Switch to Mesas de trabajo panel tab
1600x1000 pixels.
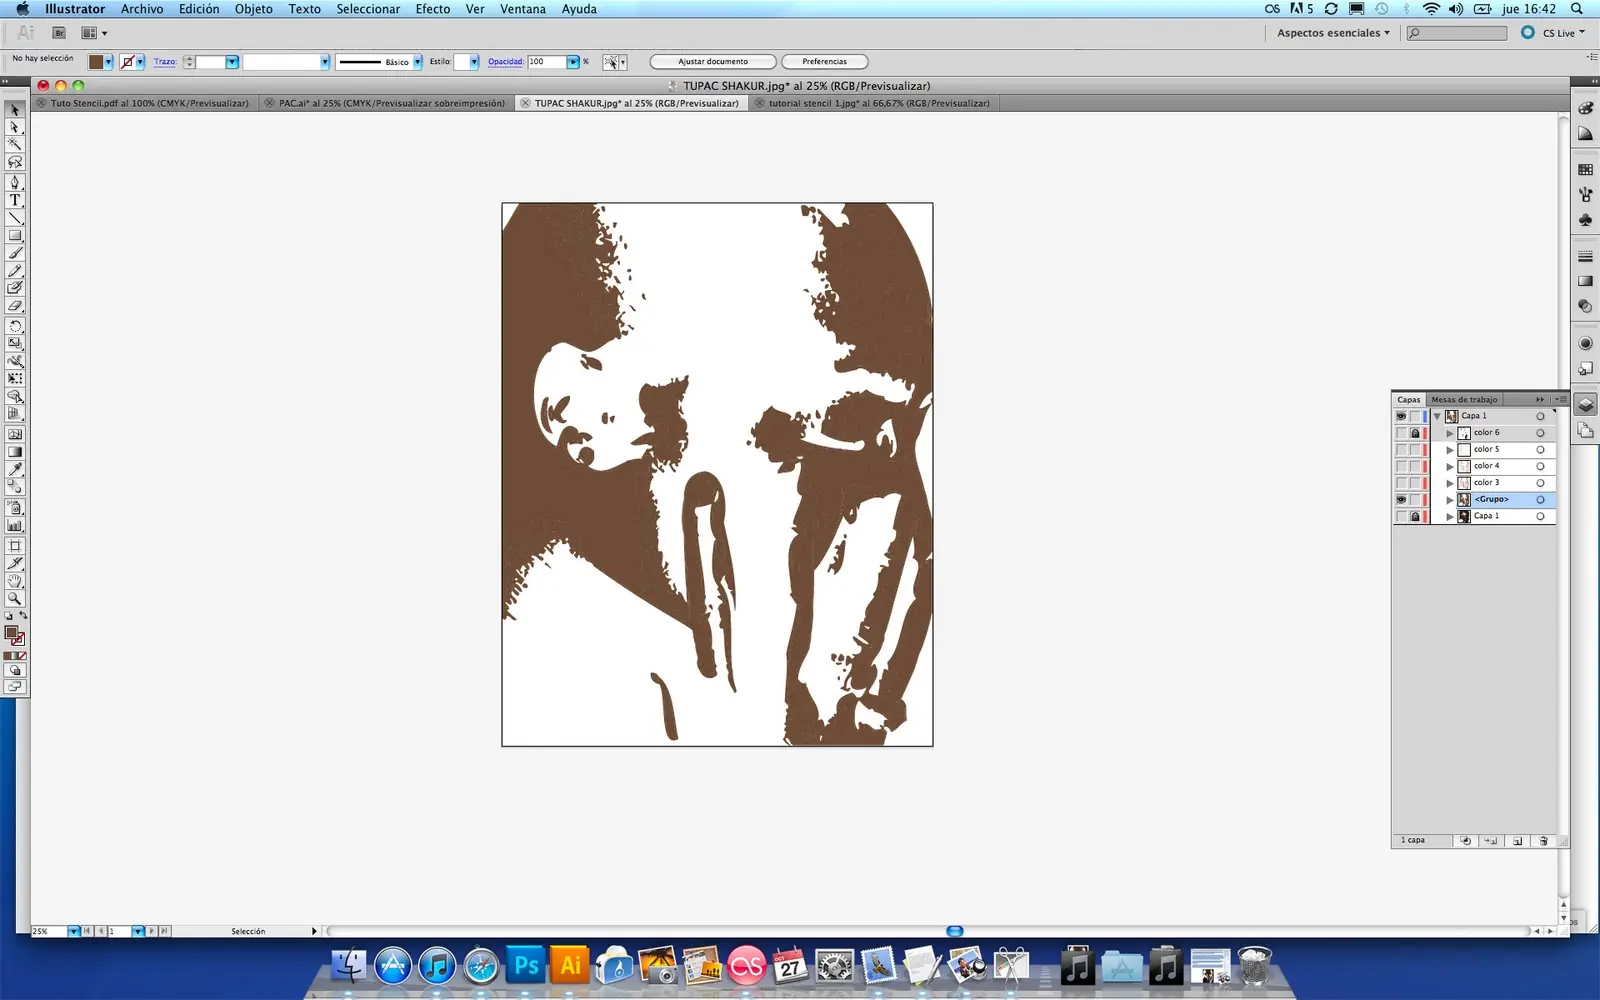click(x=1464, y=400)
